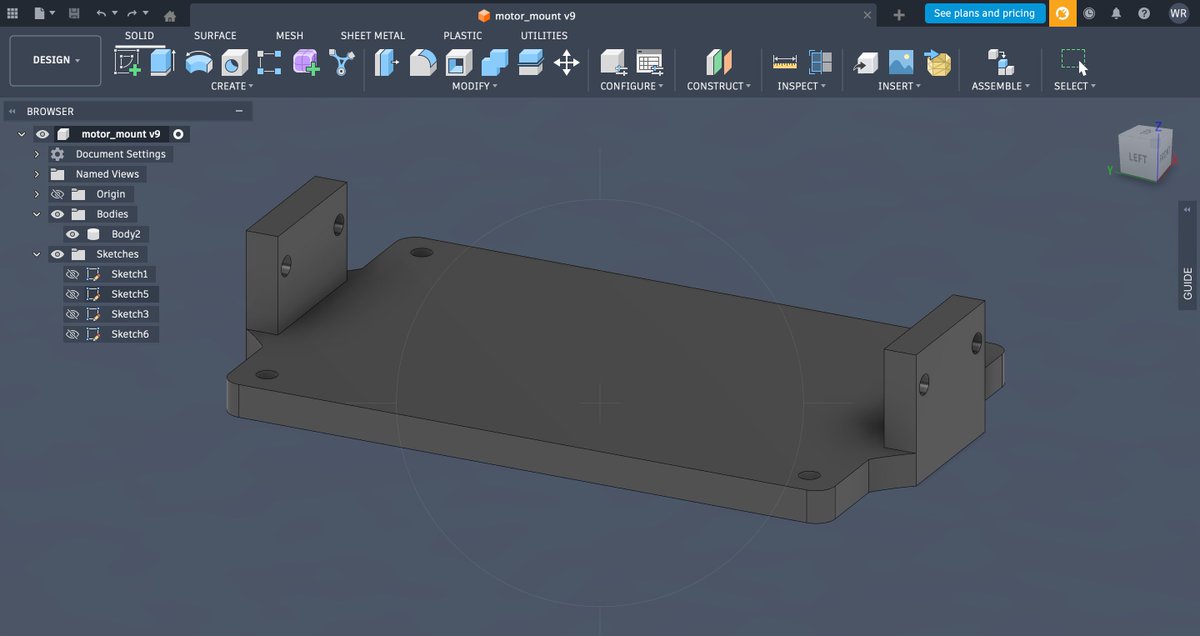The height and width of the screenshot is (636, 1200).
Task: Open the Help question mark icon
Action: 1144,14
